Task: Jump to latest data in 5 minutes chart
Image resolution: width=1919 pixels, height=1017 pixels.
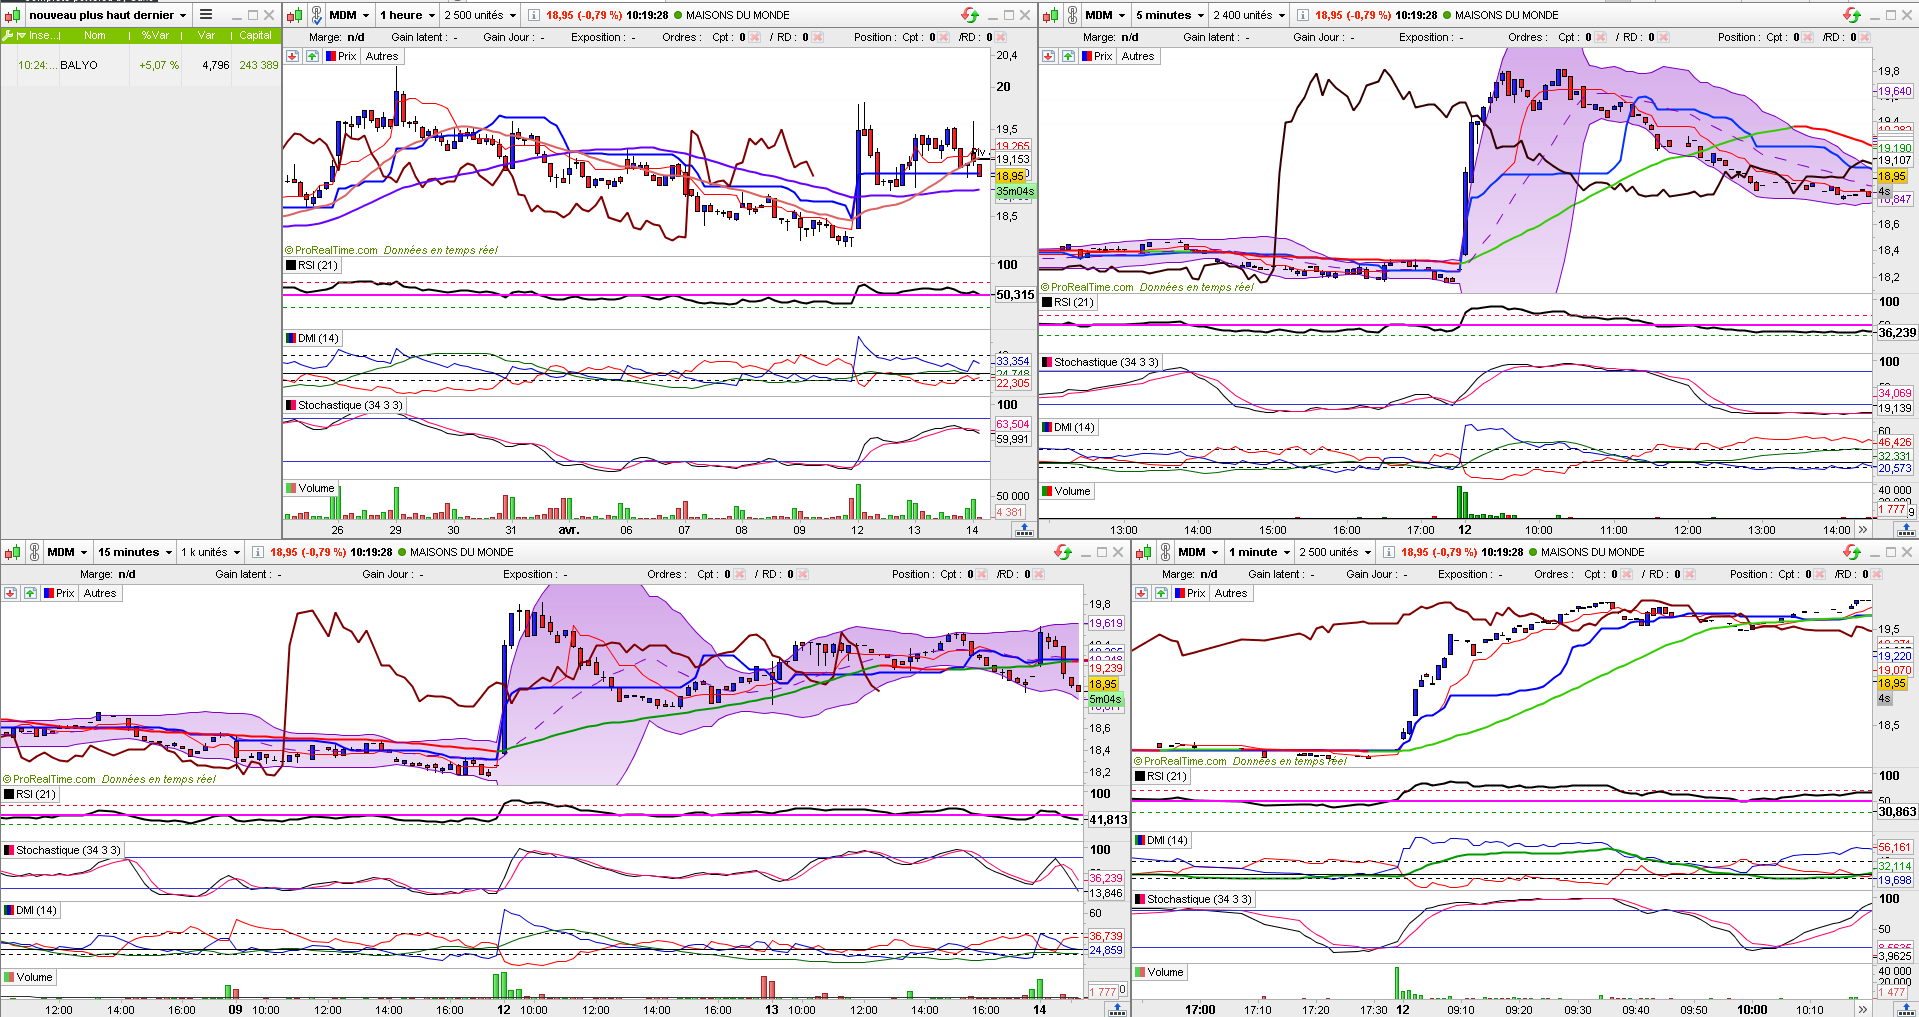Action: (1862, 530)
